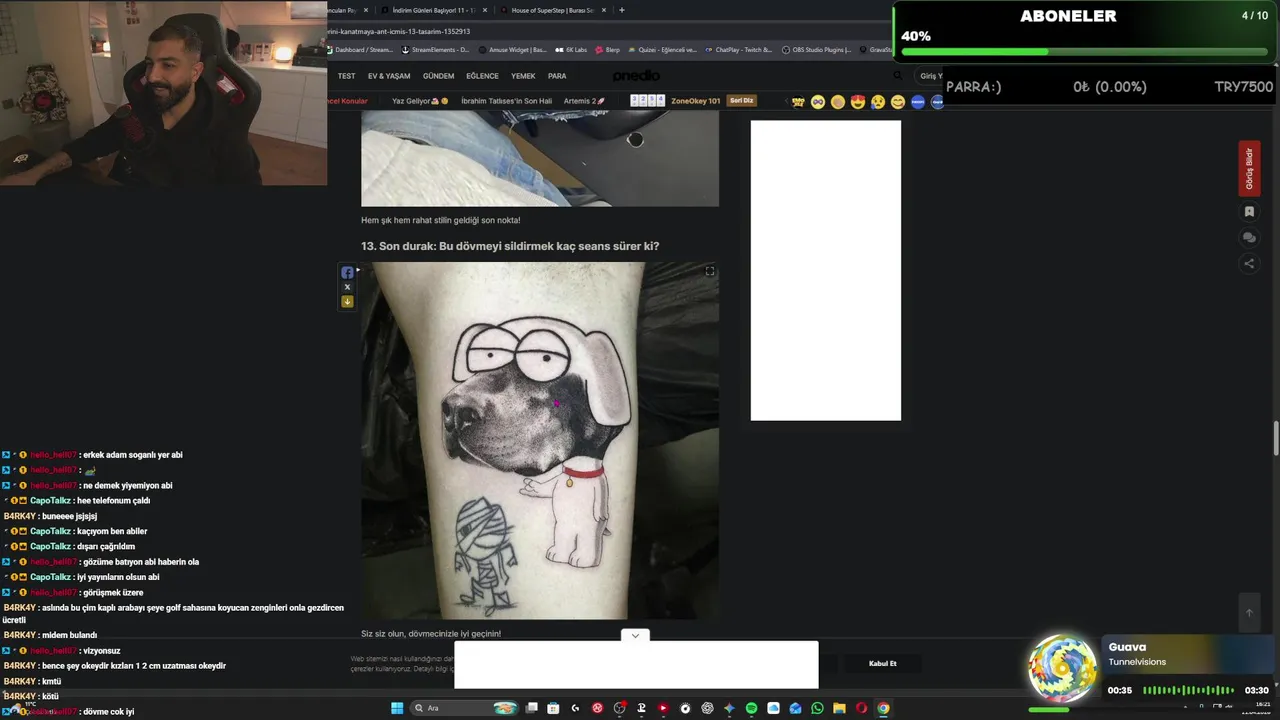Click the page vertical scrollbar thumb

[1275, 438]
